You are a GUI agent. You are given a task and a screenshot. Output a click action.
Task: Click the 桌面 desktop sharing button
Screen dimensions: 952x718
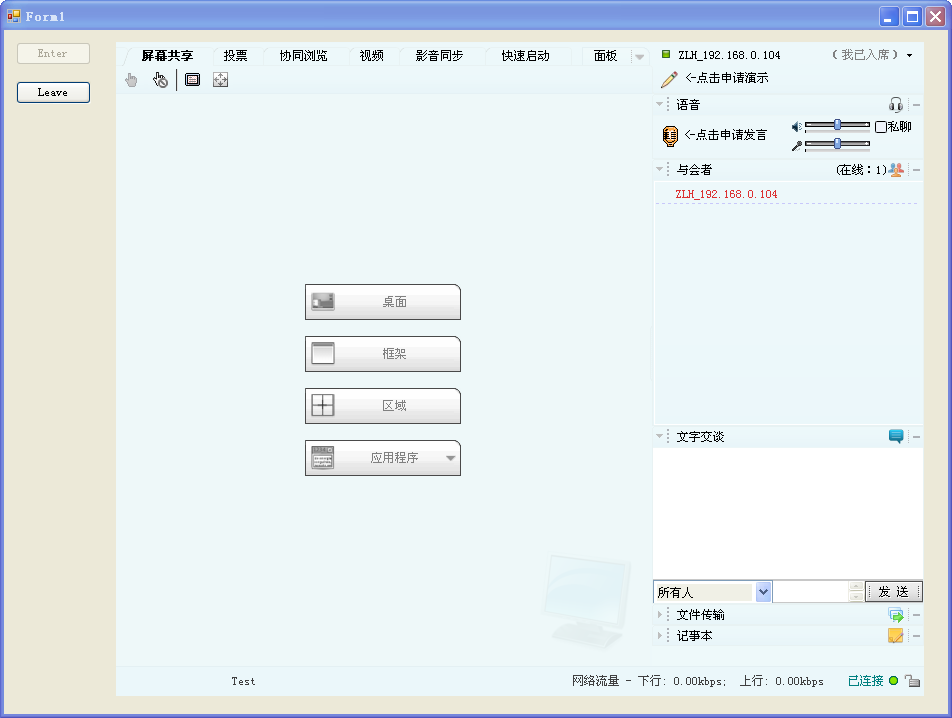tap(382, 302)
